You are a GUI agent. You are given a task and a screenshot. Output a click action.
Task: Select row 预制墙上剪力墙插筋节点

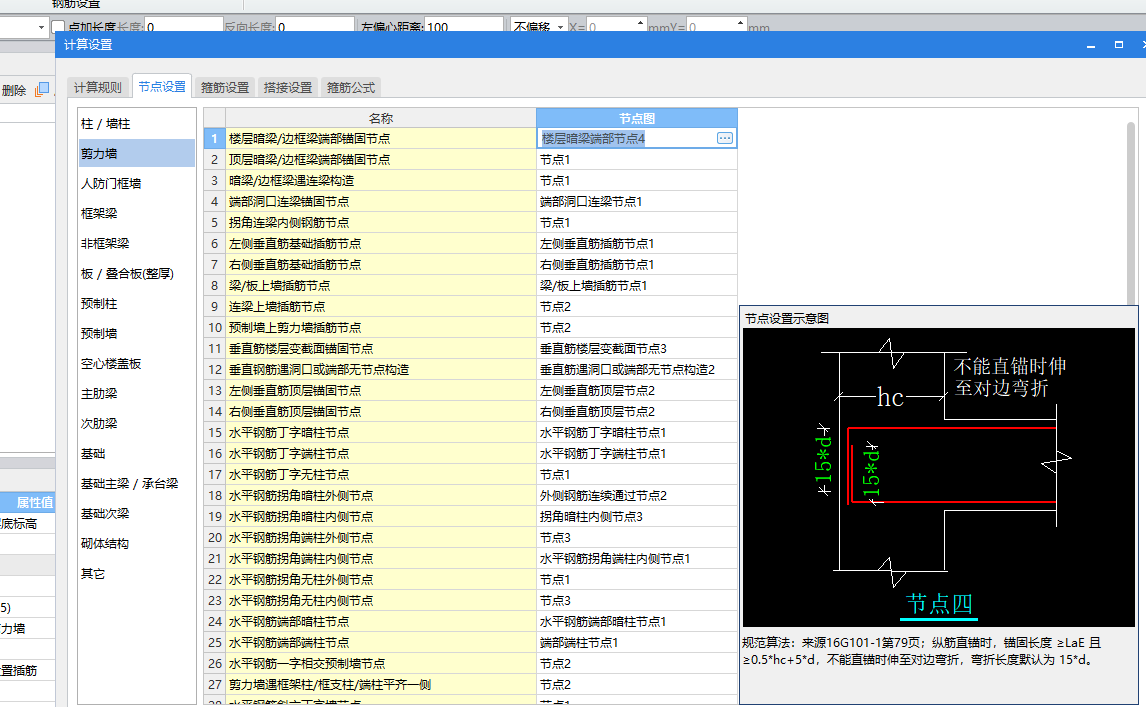[x=381, y=328]
